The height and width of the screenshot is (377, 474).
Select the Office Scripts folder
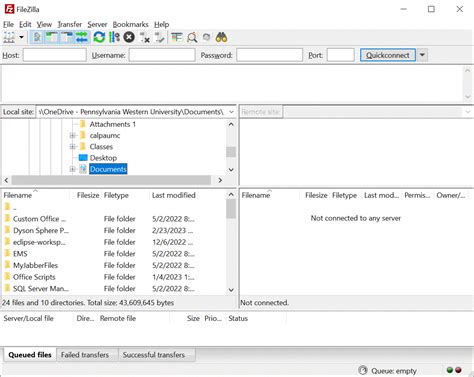coord(114,277)
